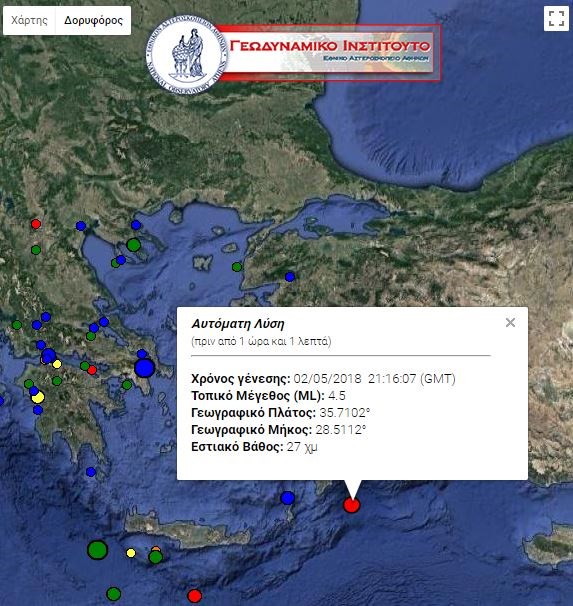
Task: Select the red marker at the map's bottom edge
Action: pyautogui.click(x=194, y=596)
